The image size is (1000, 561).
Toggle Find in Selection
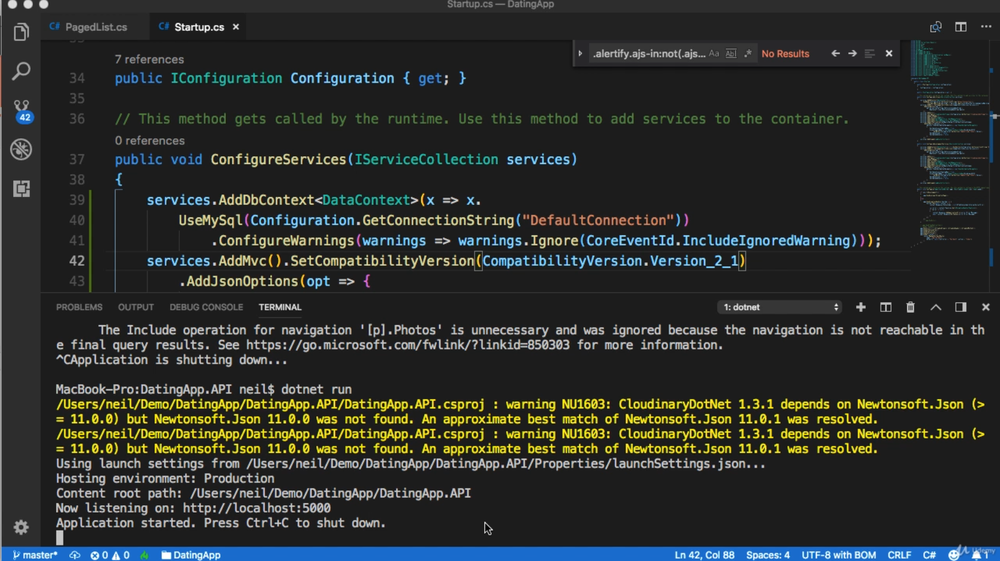click(x=870, y=54)
